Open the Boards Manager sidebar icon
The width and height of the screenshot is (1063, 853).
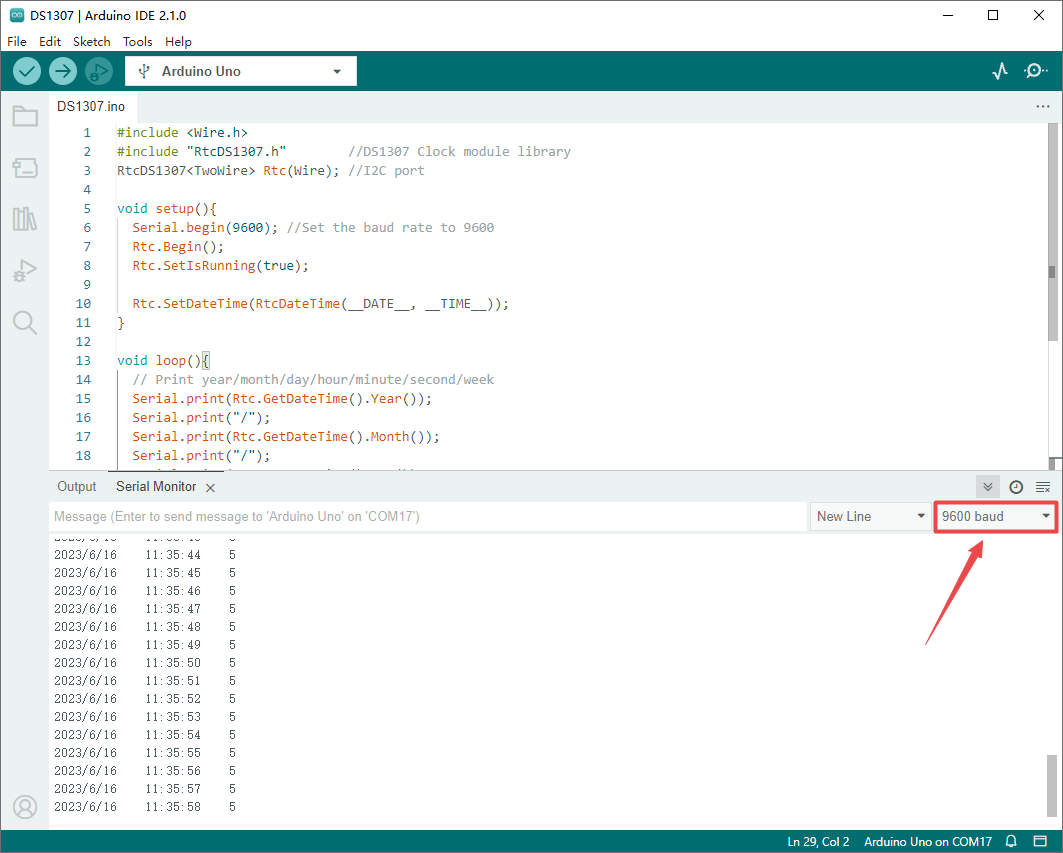25,167
